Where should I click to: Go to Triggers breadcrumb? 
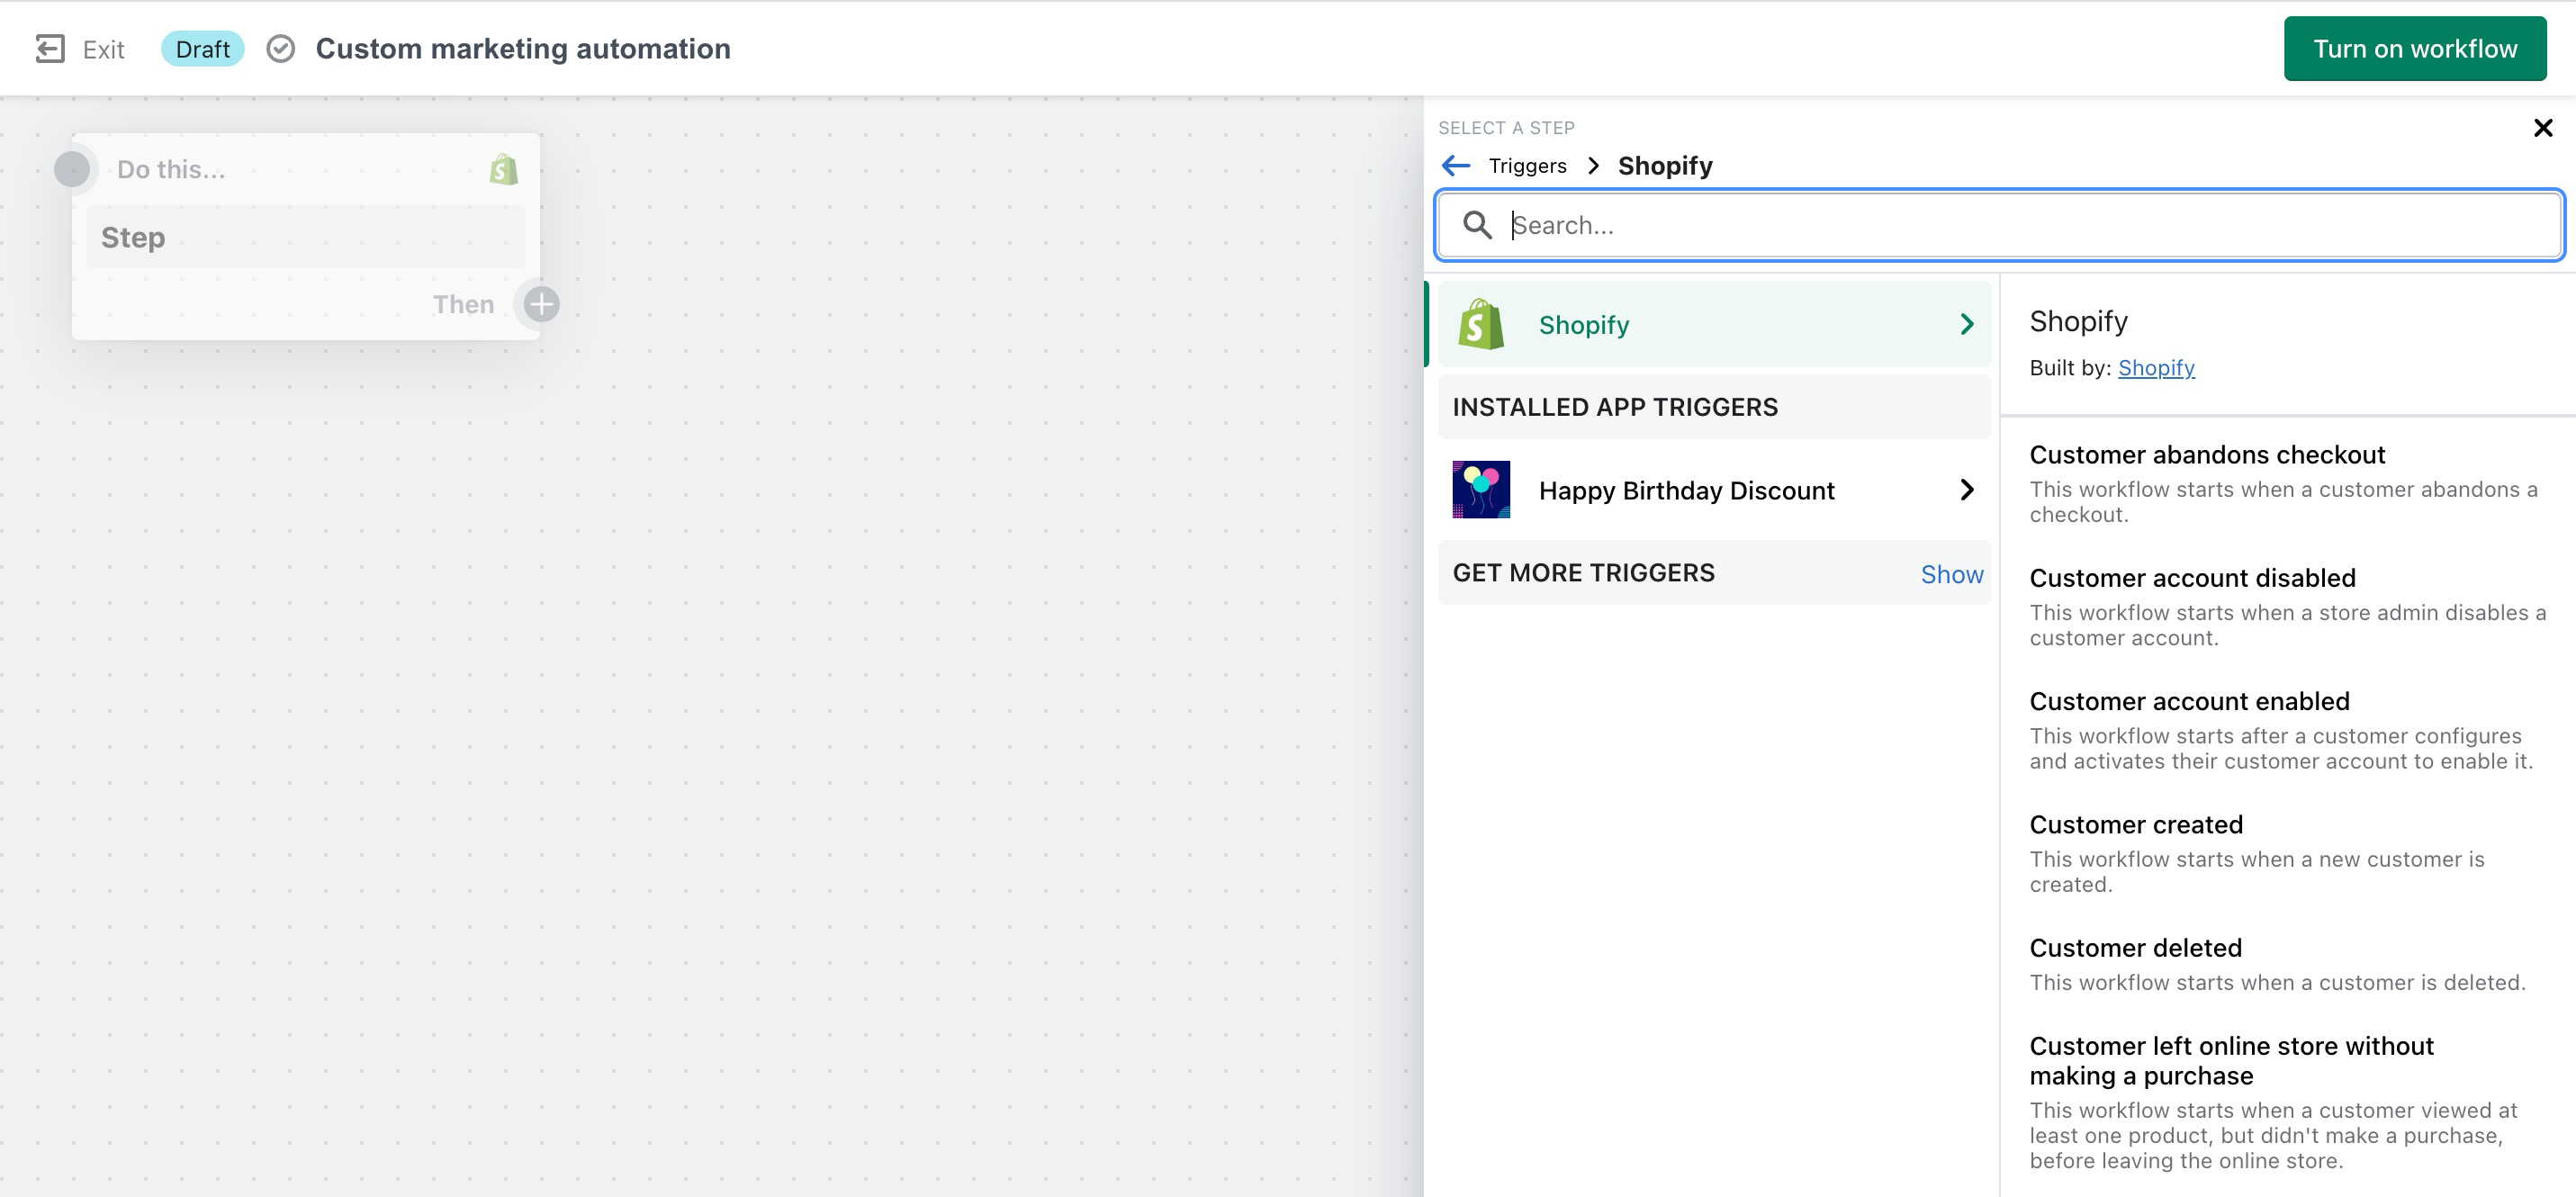(x=1527, y=166)
